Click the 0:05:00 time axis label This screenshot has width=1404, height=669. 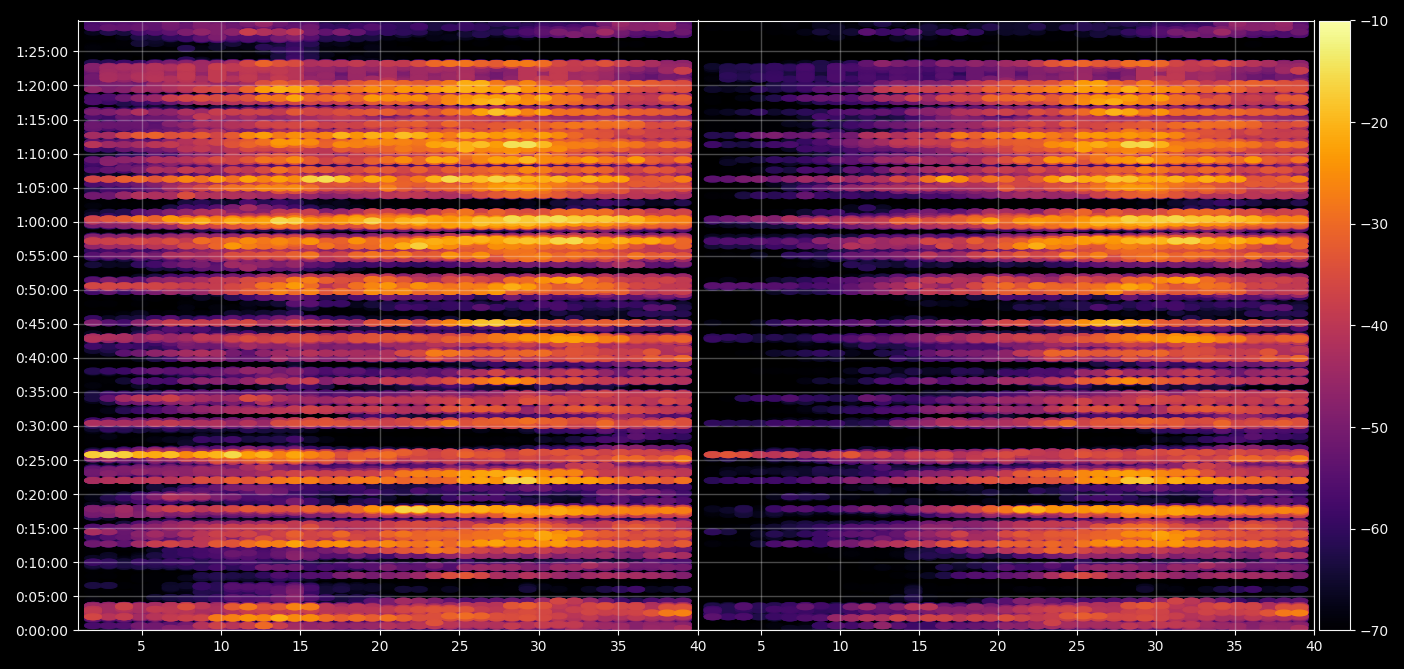[42, 597]
